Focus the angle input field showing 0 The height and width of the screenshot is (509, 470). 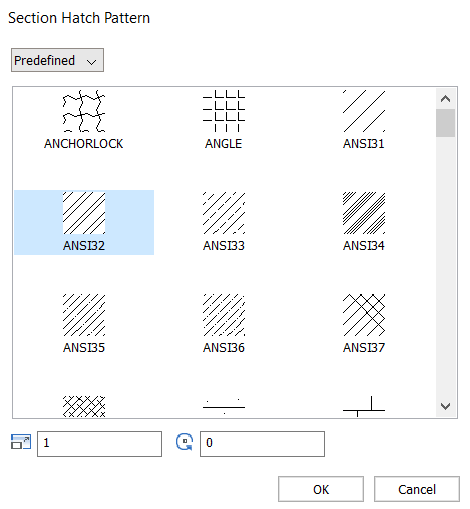pyautogui.click(x=262, y=444)
